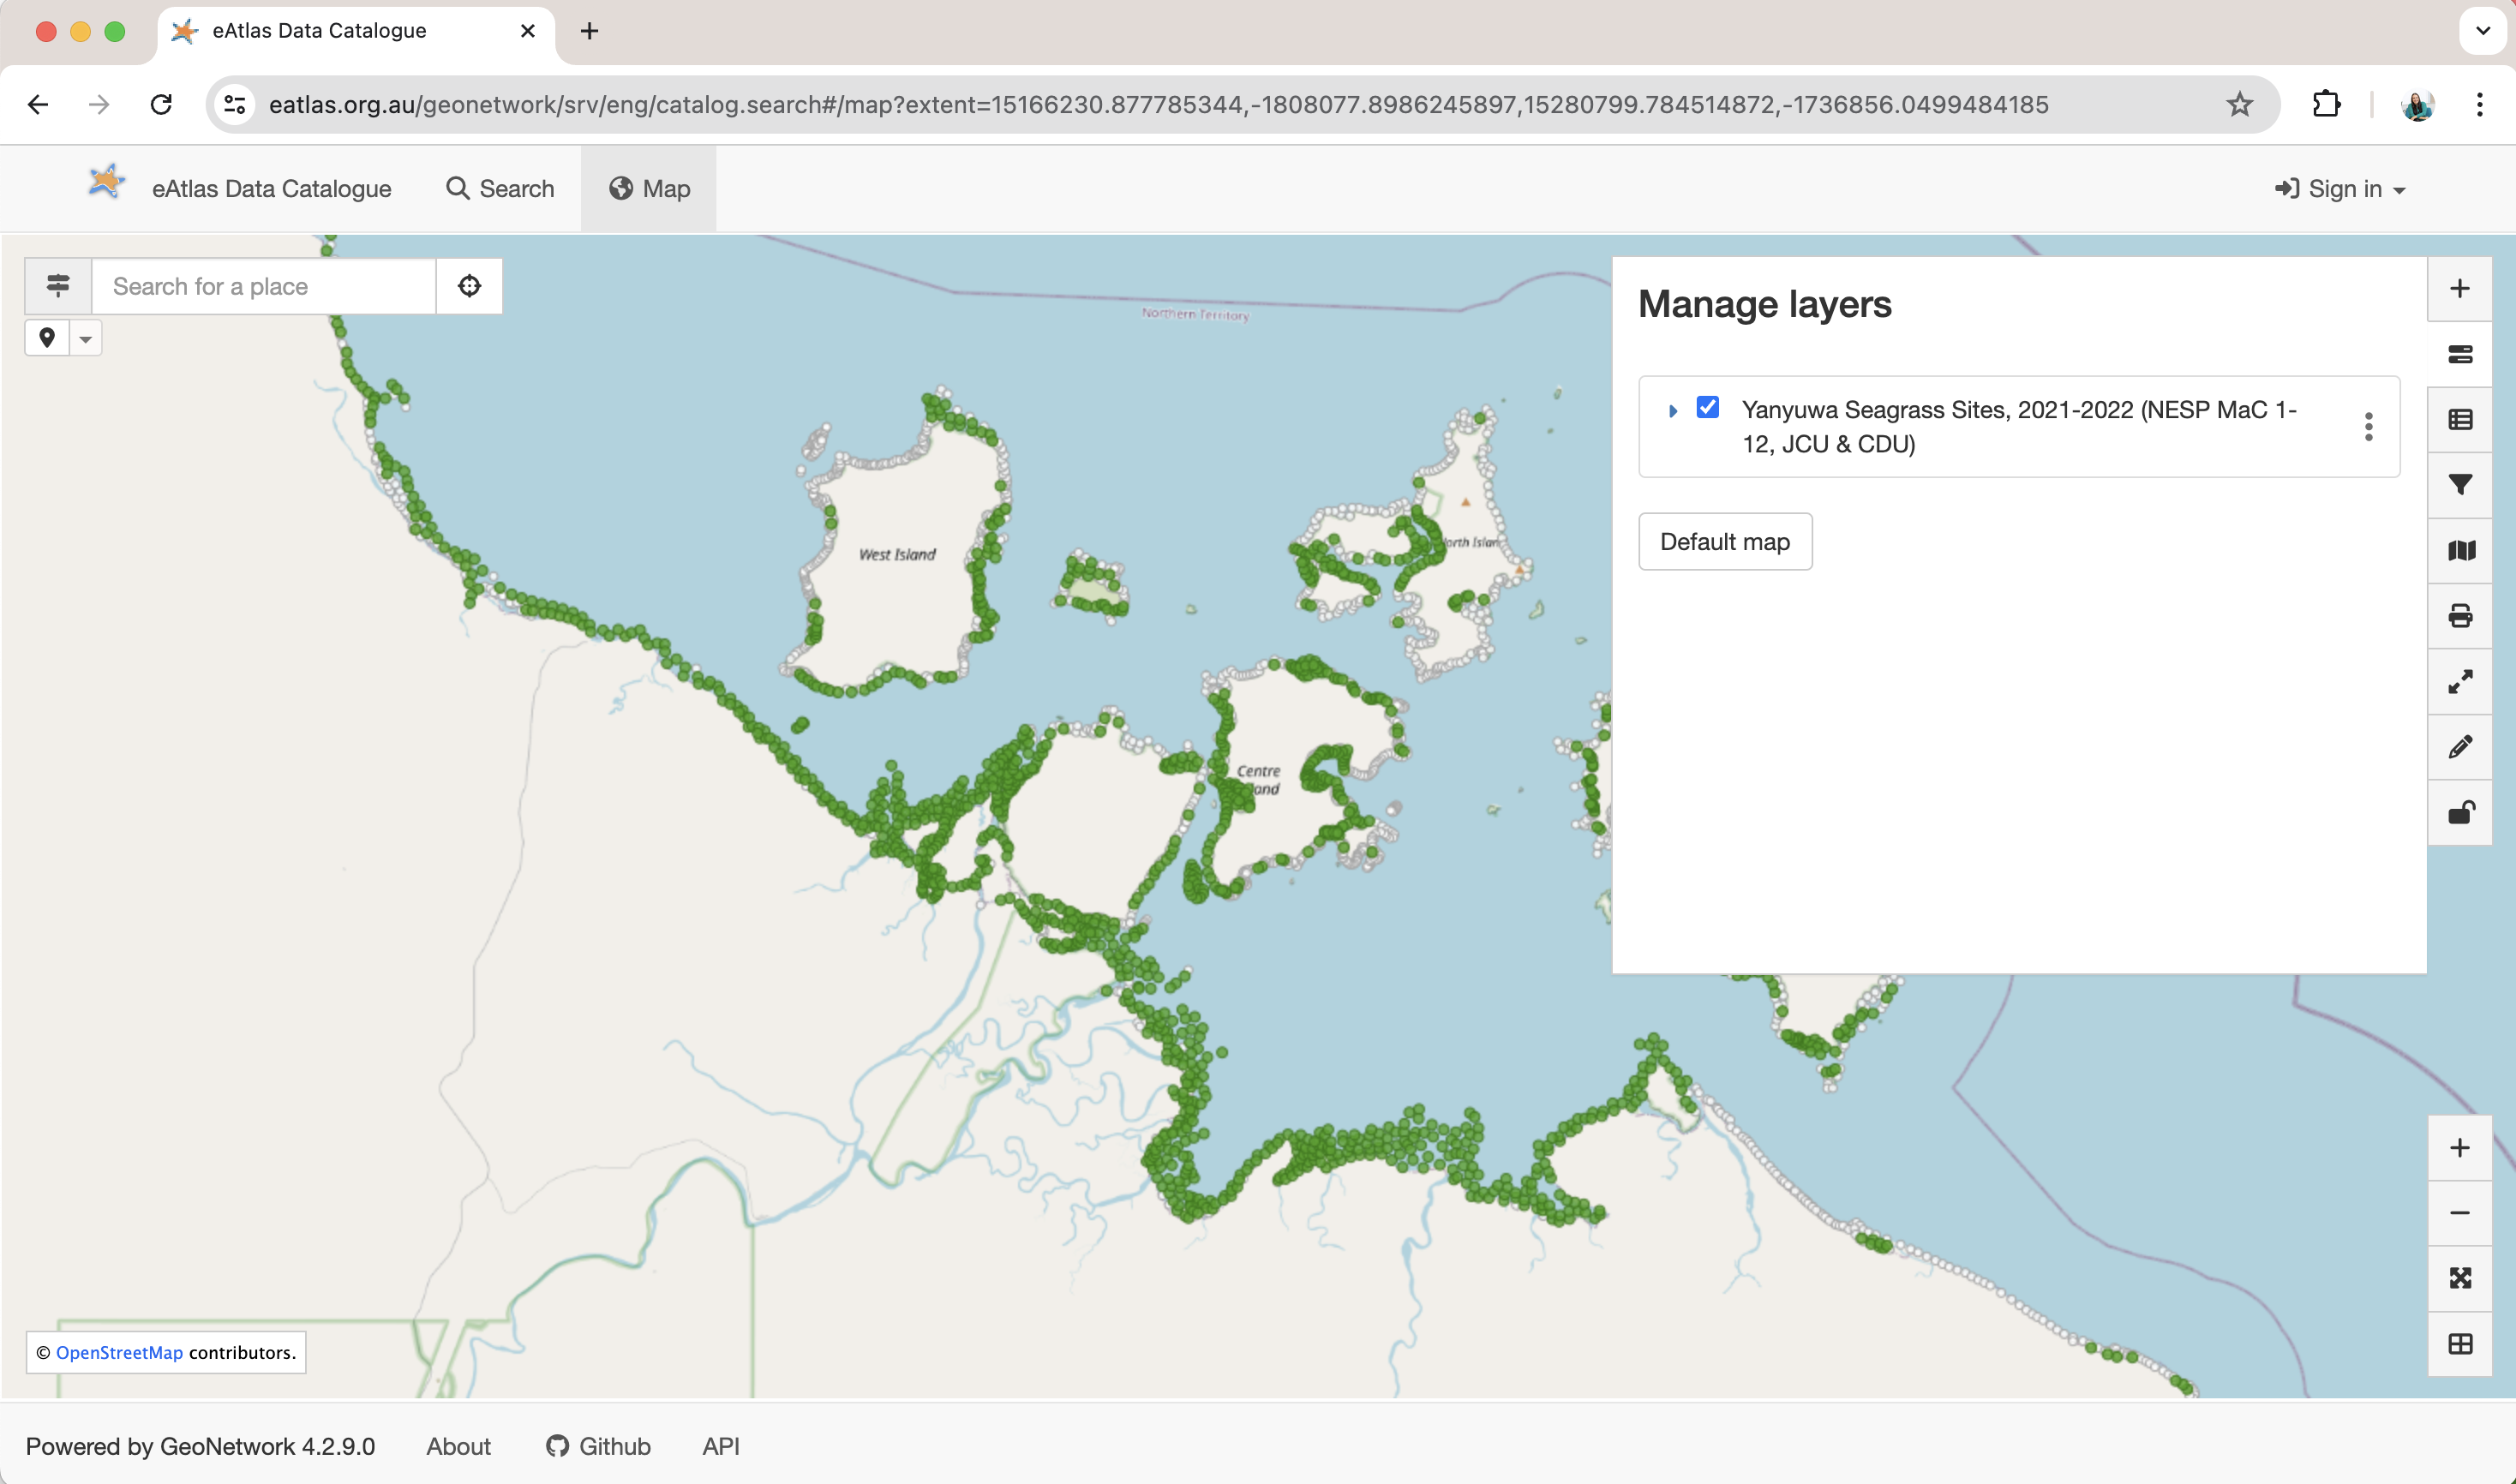Open the Sign in dropdown
This screenshot has width=2516, height=1484.
pyautogui.click(x=2340, y=188)
